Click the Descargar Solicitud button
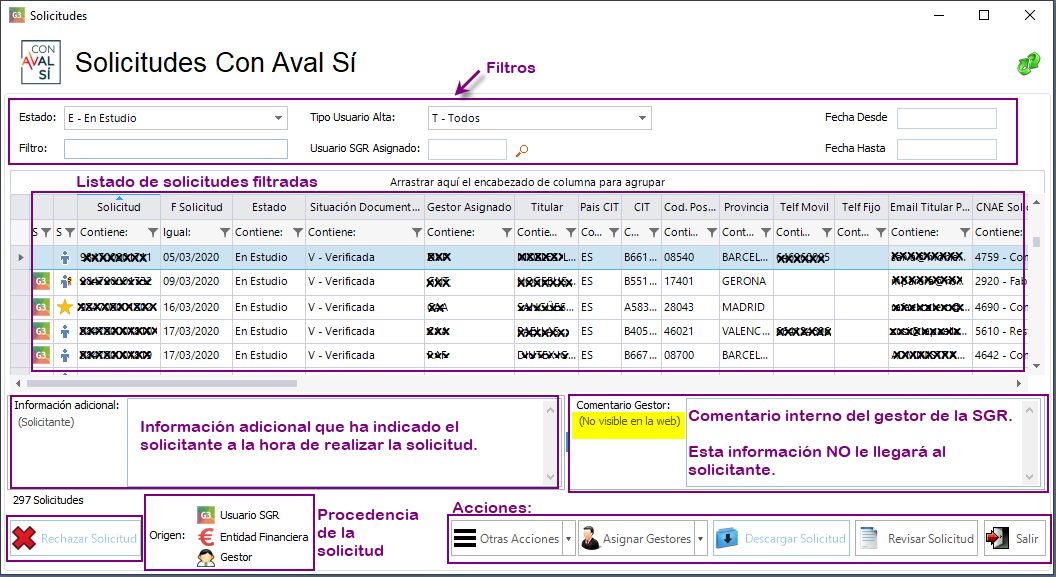1056x577 pixels. [781, 539]
